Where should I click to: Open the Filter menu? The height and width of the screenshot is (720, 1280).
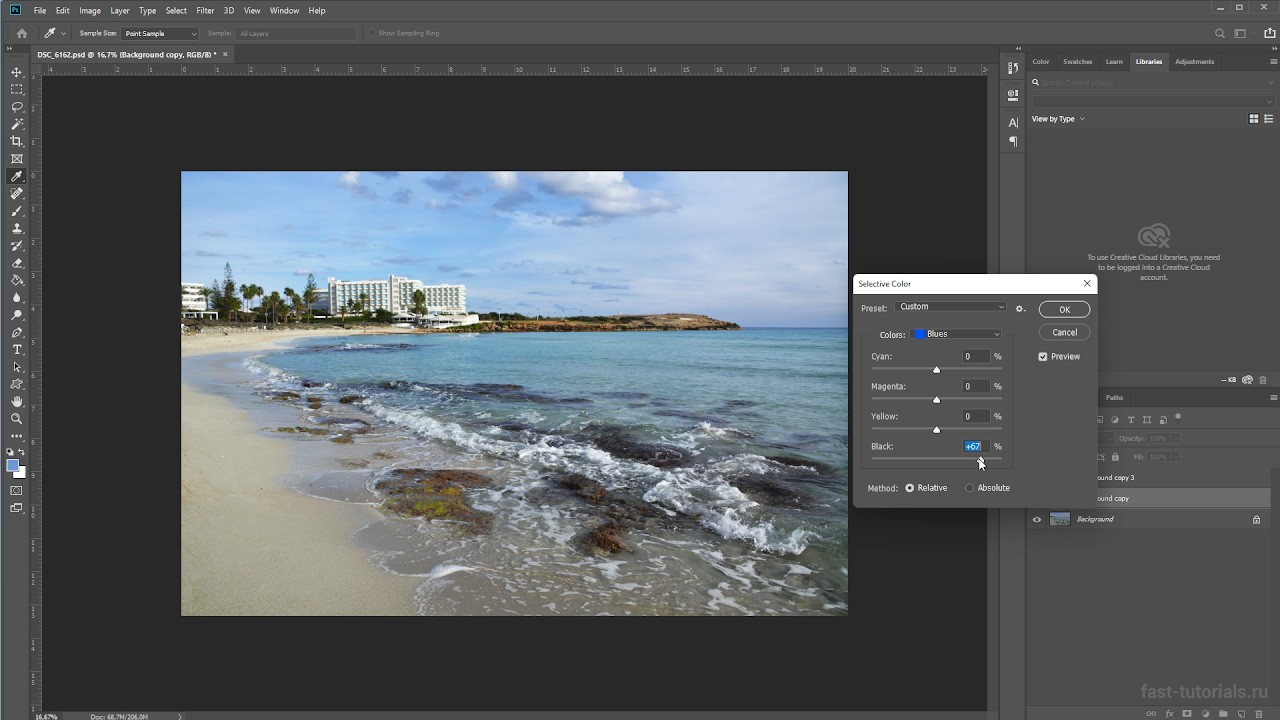[x=205, y=10]
